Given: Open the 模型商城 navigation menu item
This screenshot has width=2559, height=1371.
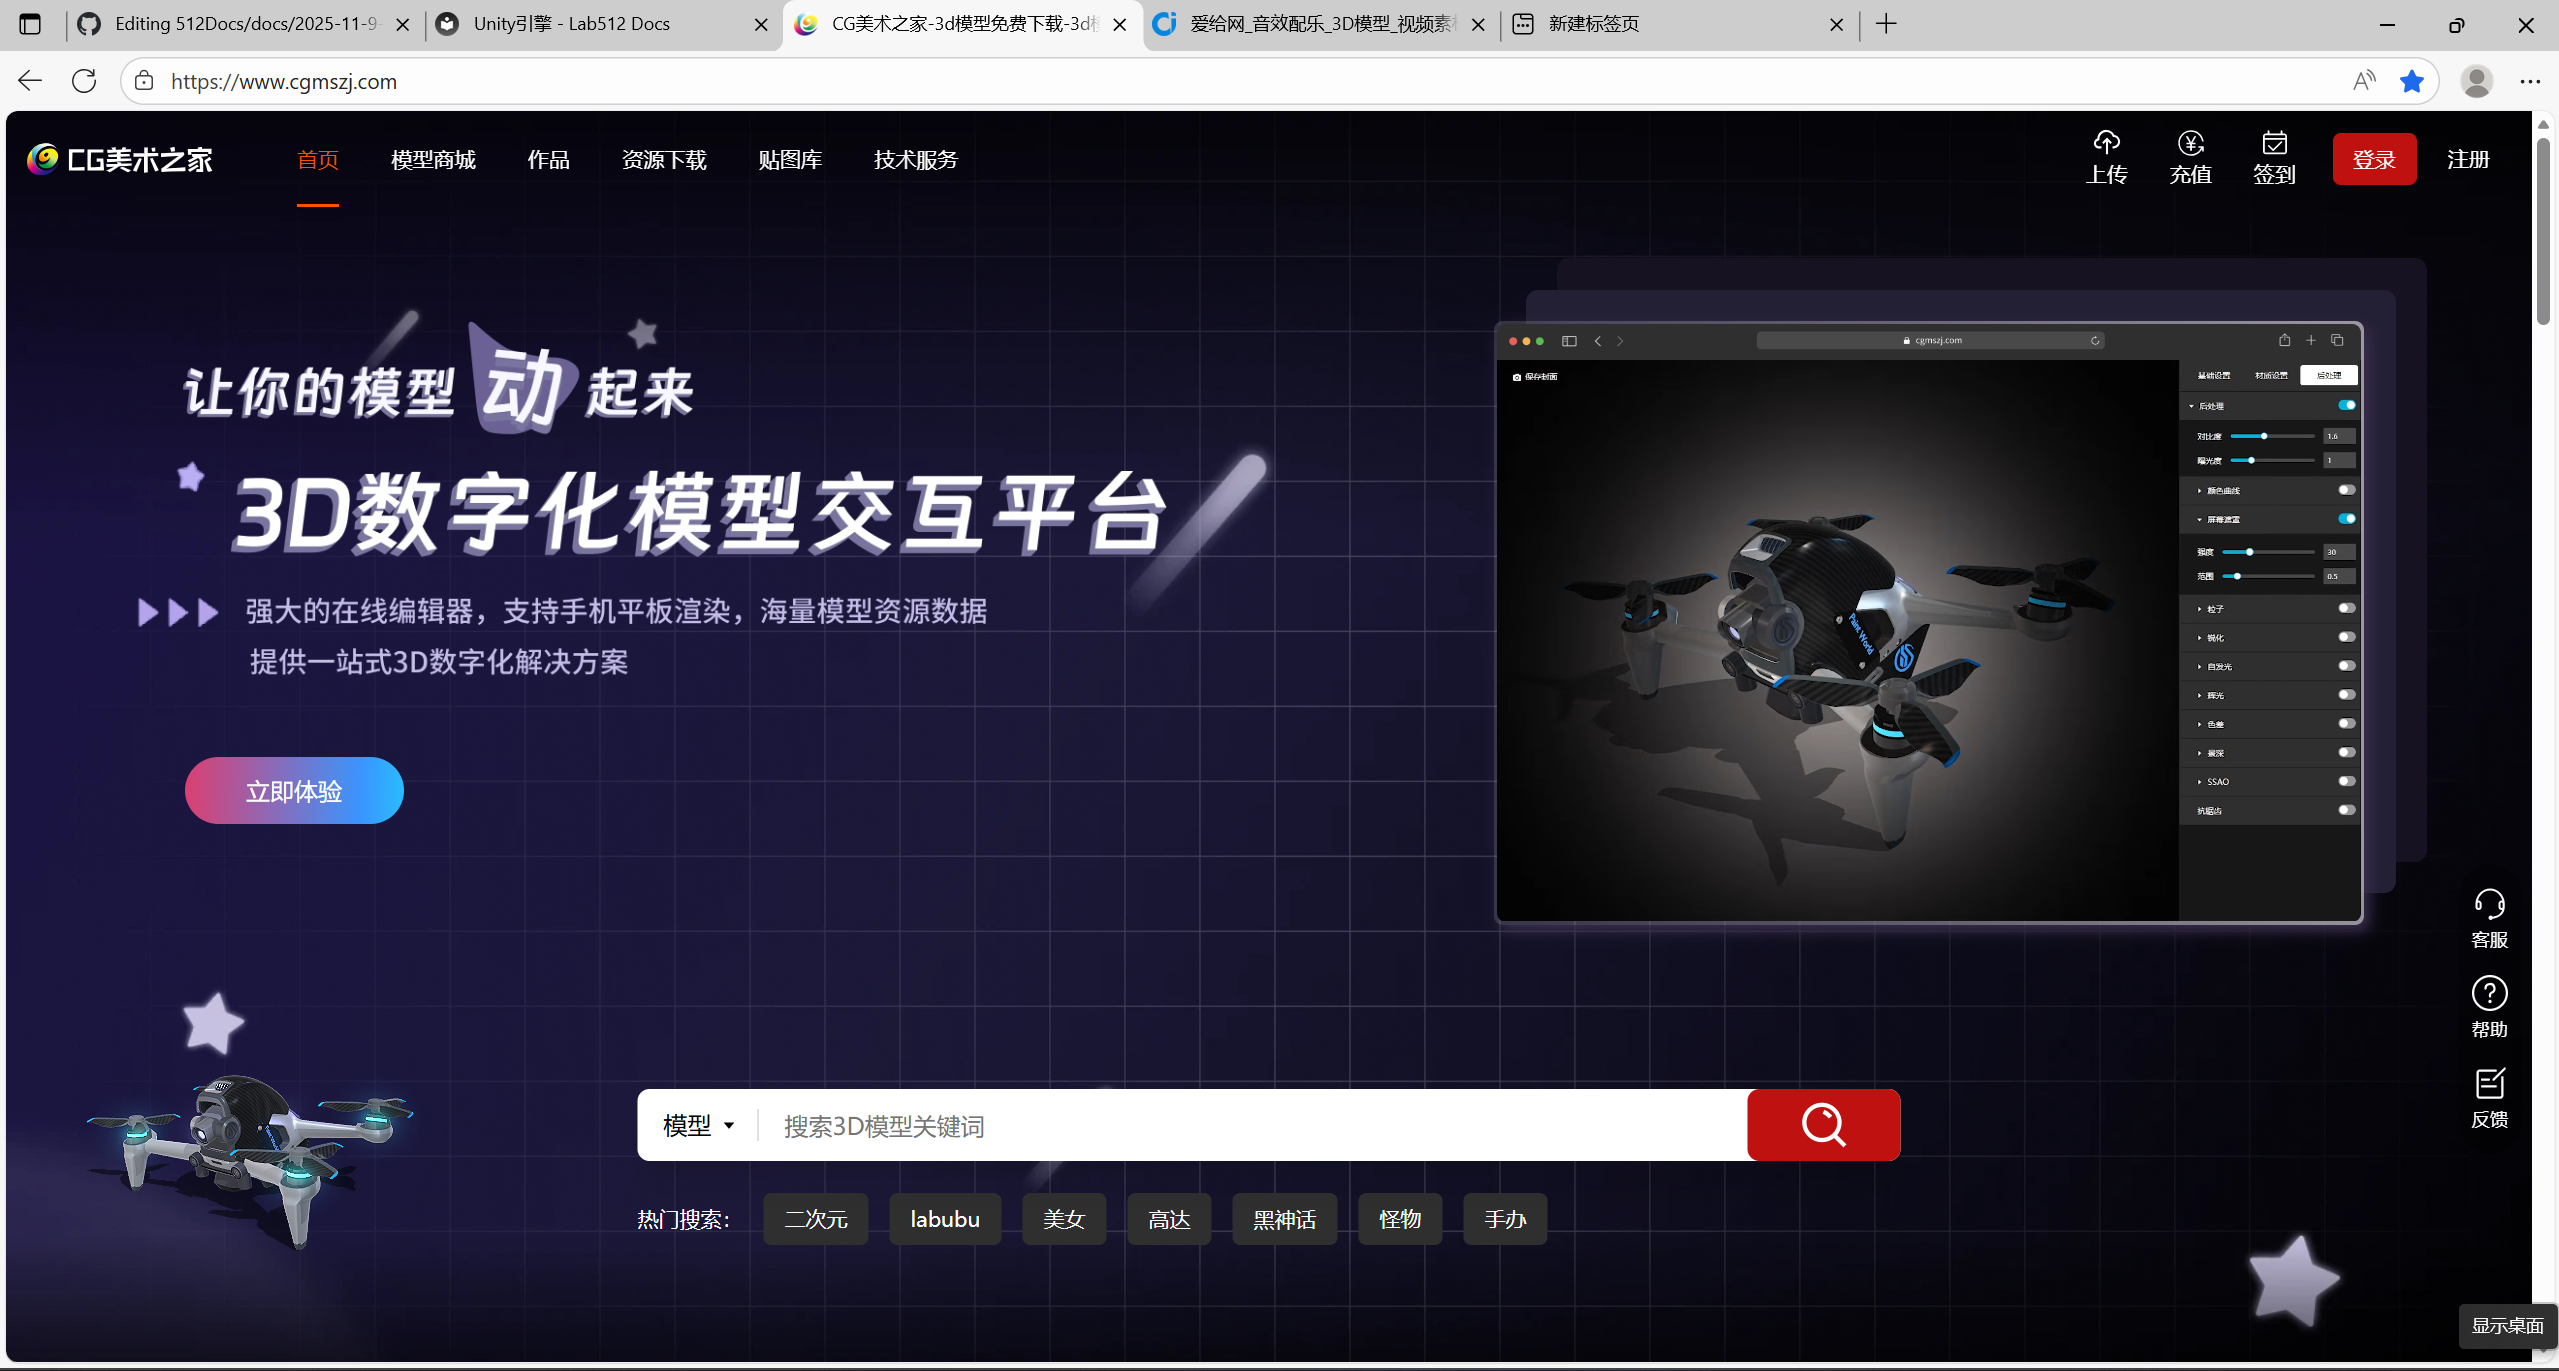Looking at the screenshot, I should 433,160.
